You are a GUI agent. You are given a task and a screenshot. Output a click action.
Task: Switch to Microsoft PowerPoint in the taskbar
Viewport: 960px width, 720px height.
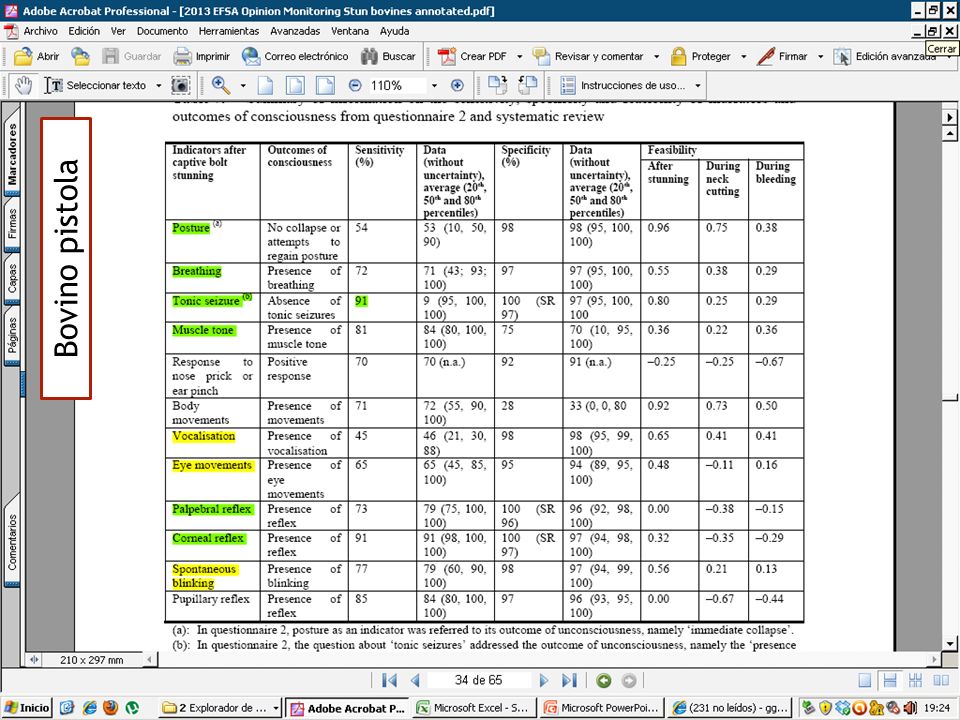click(x=602, y=708)
